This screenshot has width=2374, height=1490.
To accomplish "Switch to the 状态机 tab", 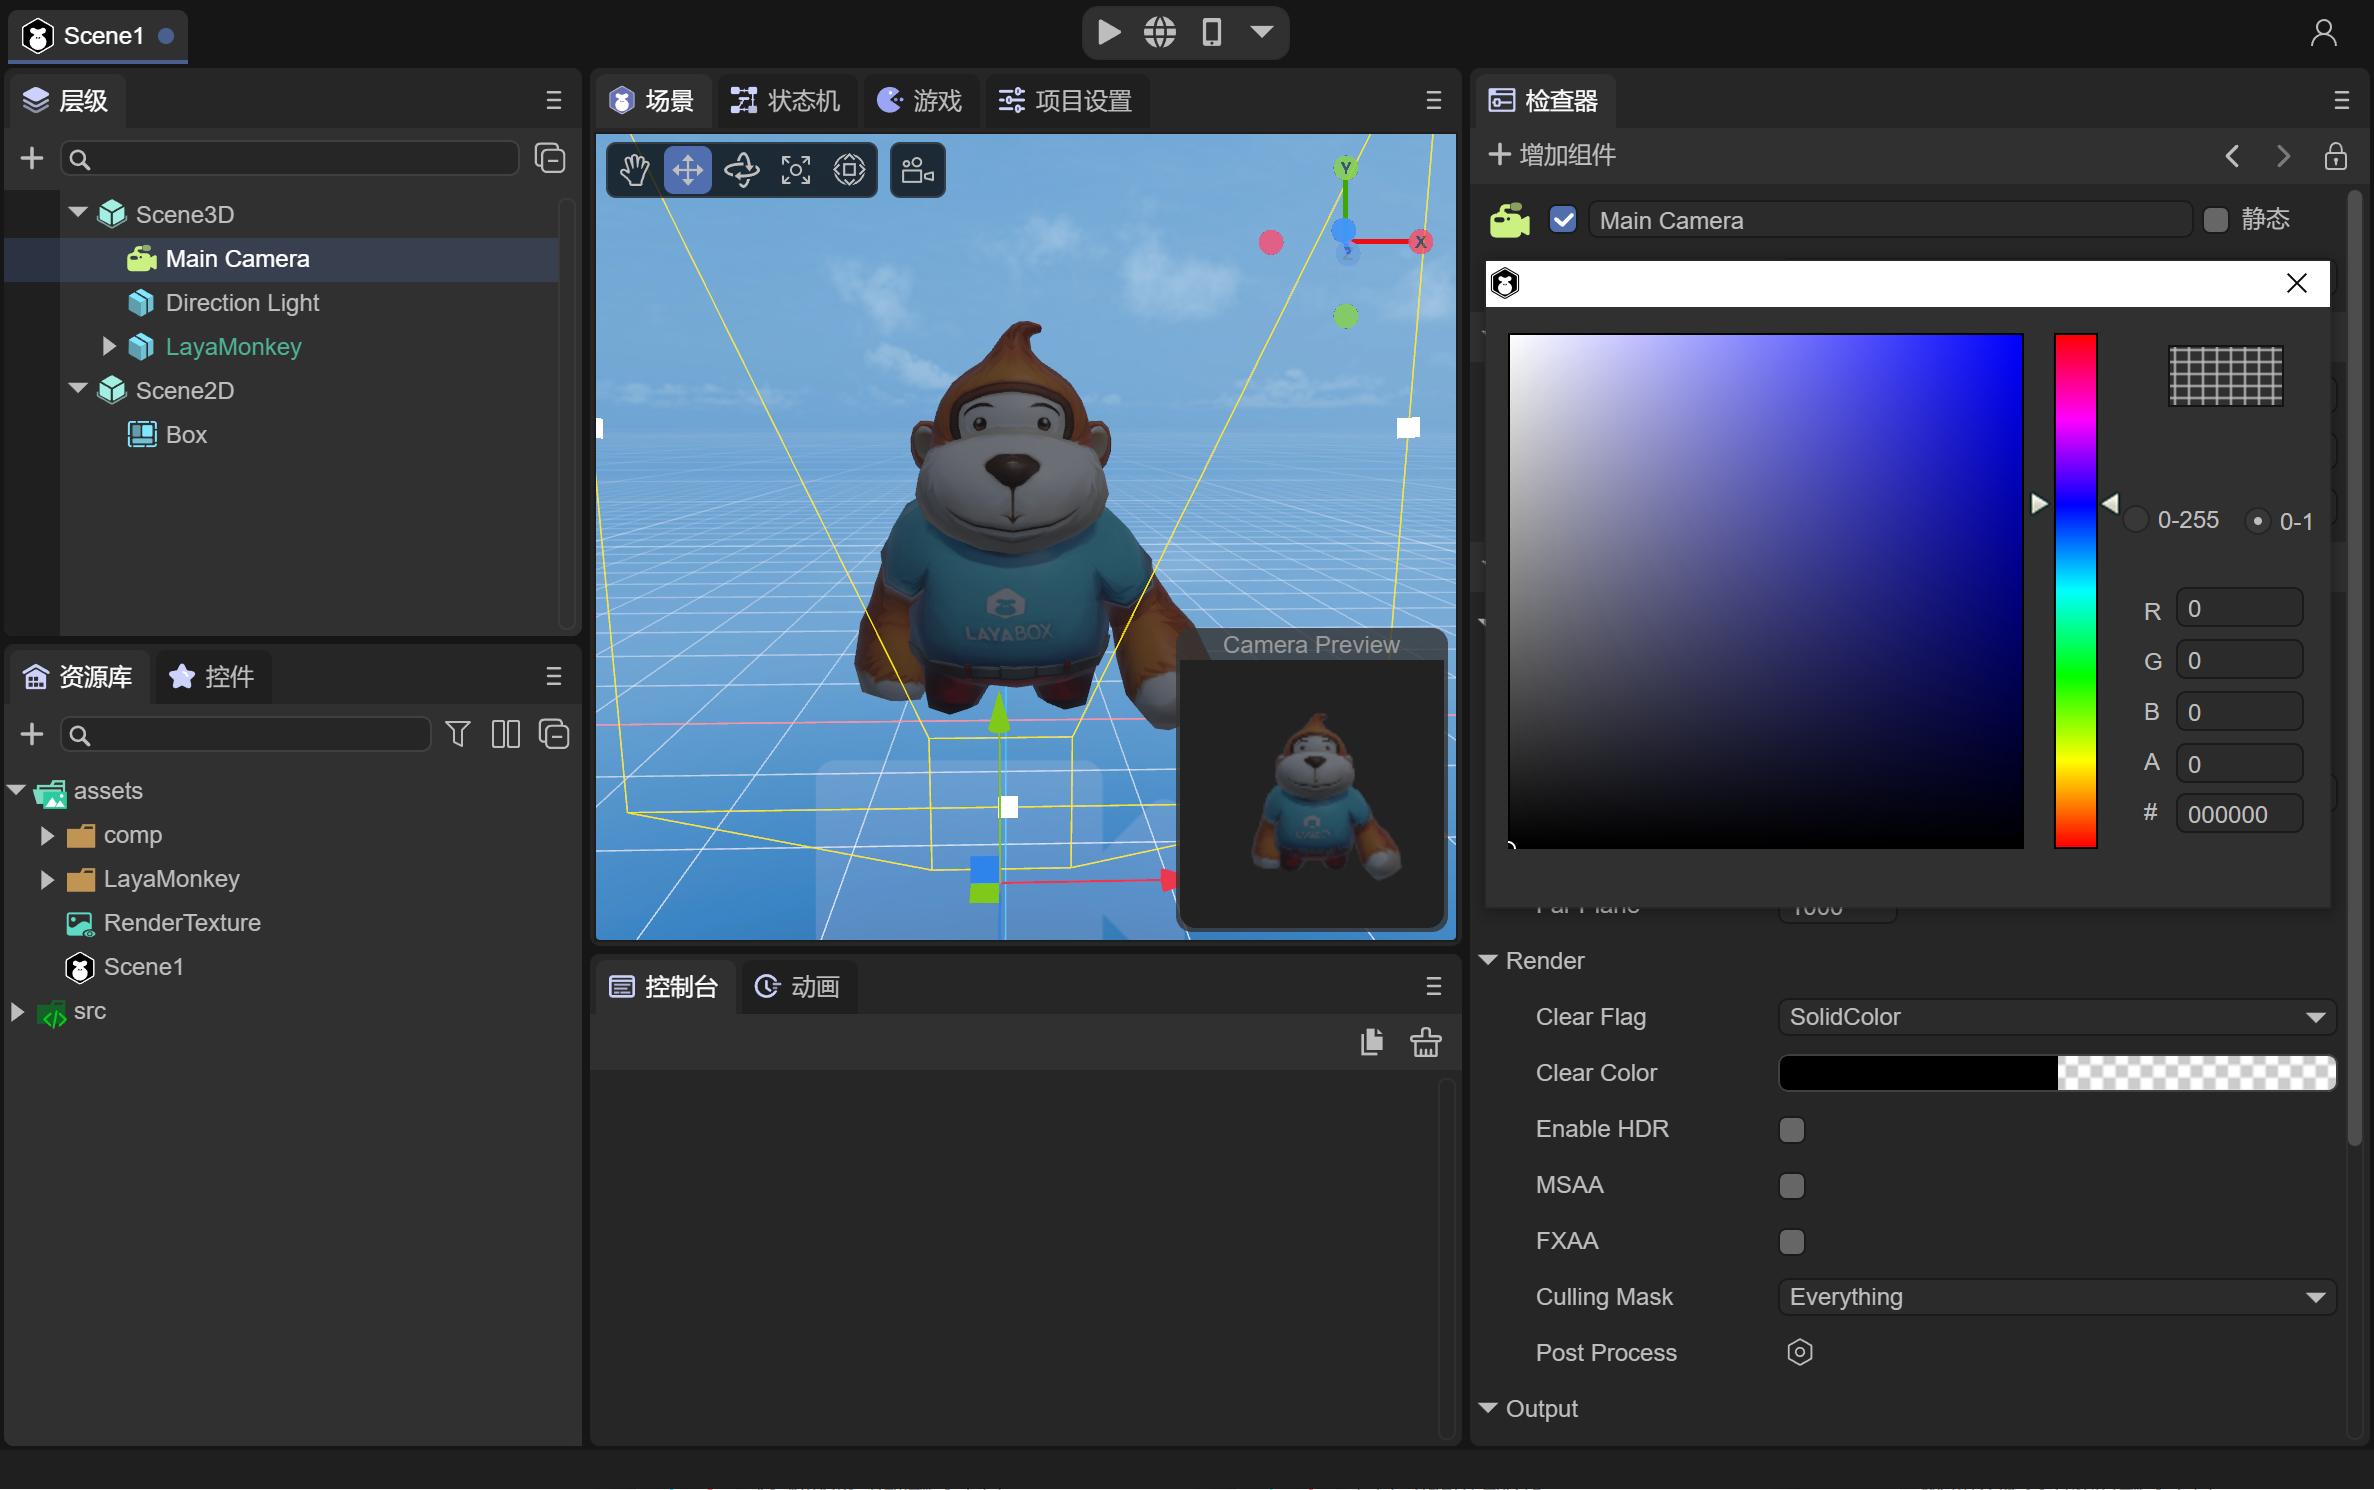I will click(786, 101).
